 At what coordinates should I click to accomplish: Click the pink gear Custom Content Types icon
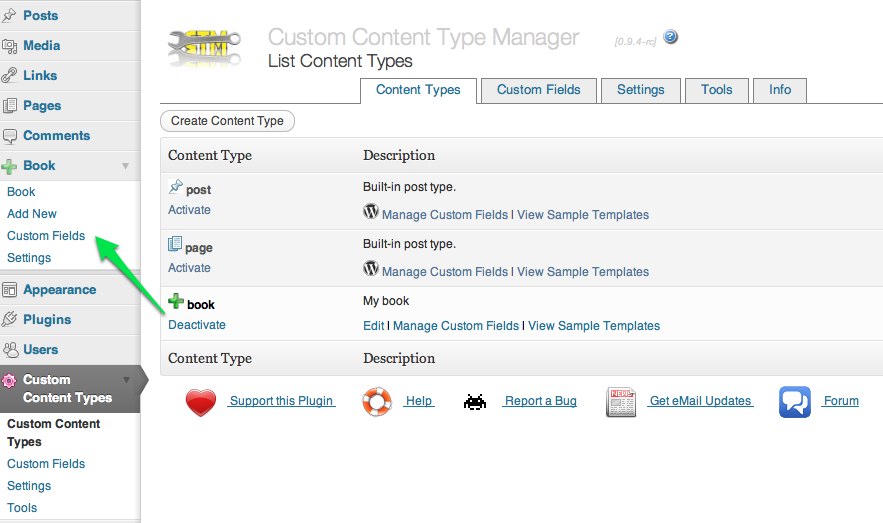(9, 381)
